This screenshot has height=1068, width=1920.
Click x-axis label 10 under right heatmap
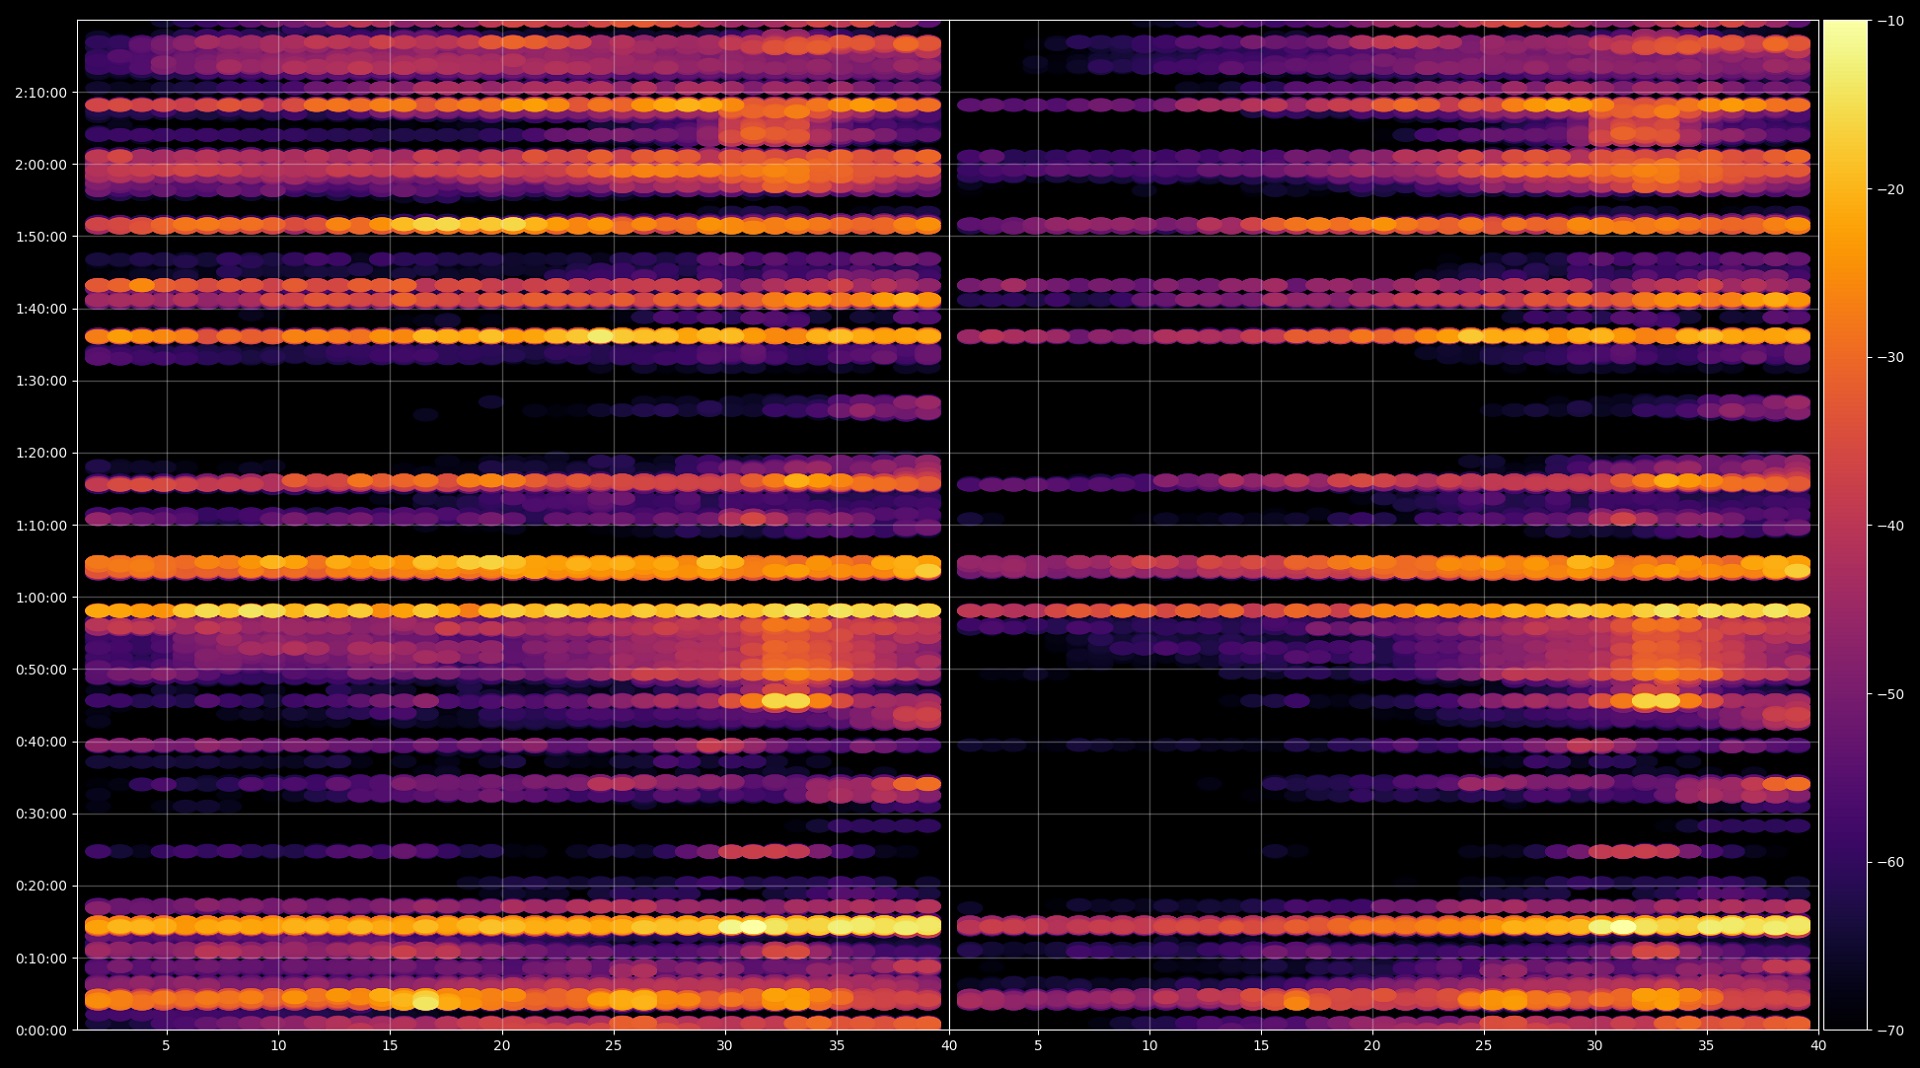click(1150, 1046)
